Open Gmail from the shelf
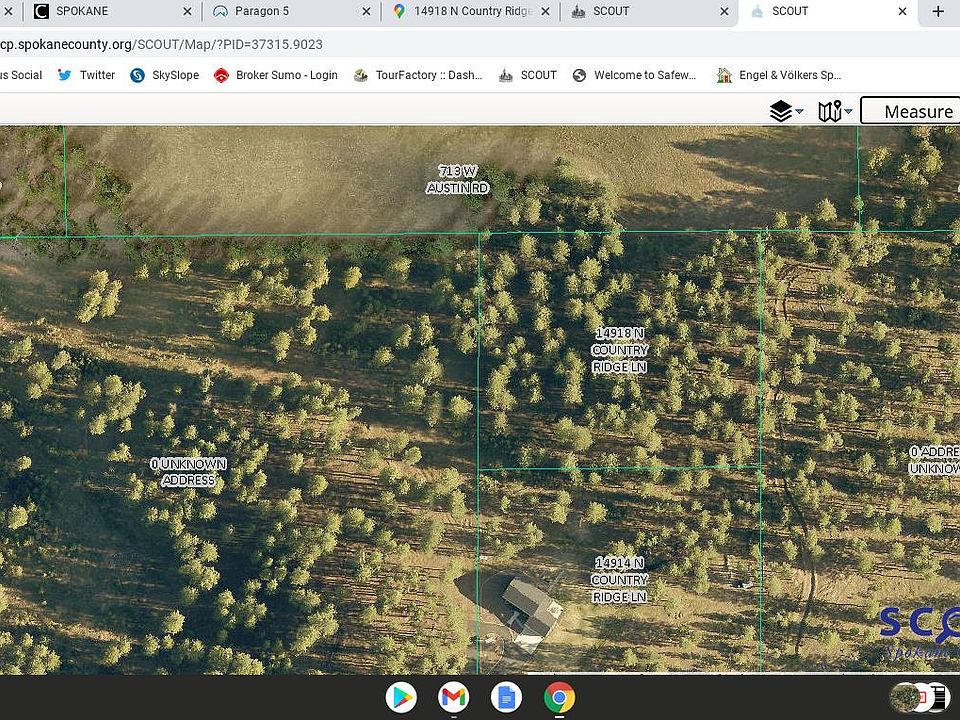The height and width of the screenshot is (720, 960). tap(454, 697)
